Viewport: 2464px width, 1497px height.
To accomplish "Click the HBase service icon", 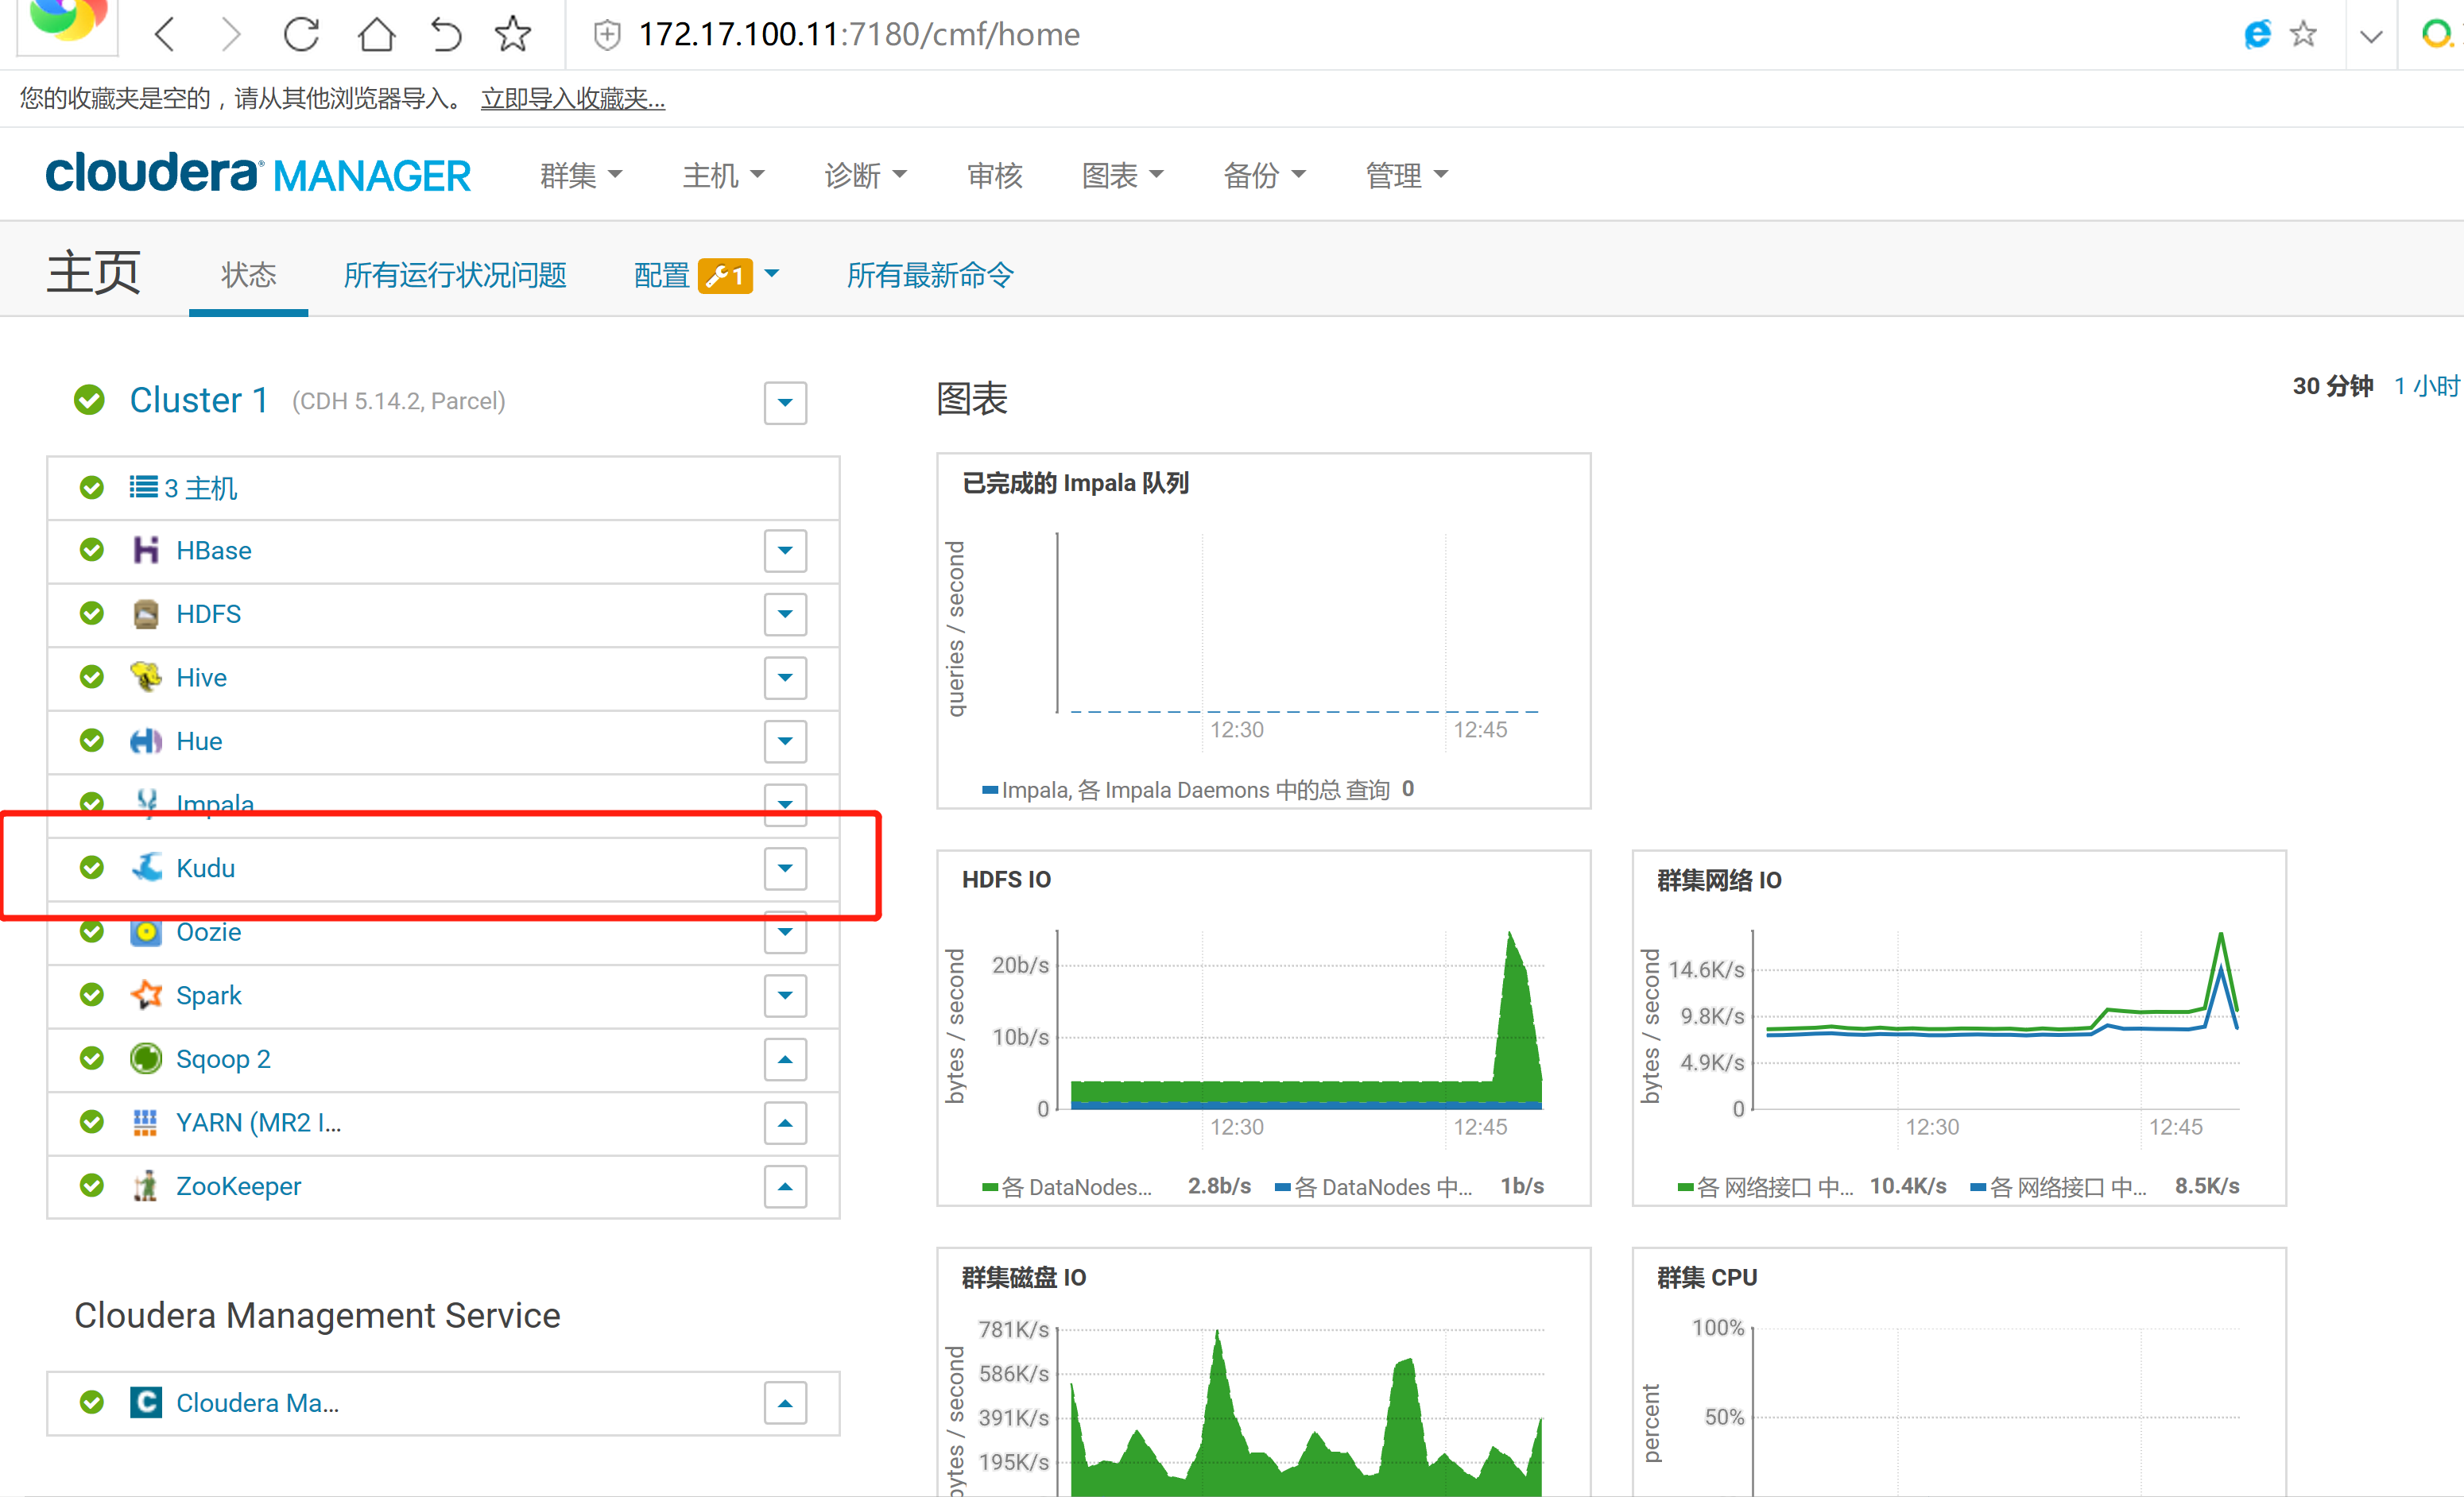I will point(146,550).
